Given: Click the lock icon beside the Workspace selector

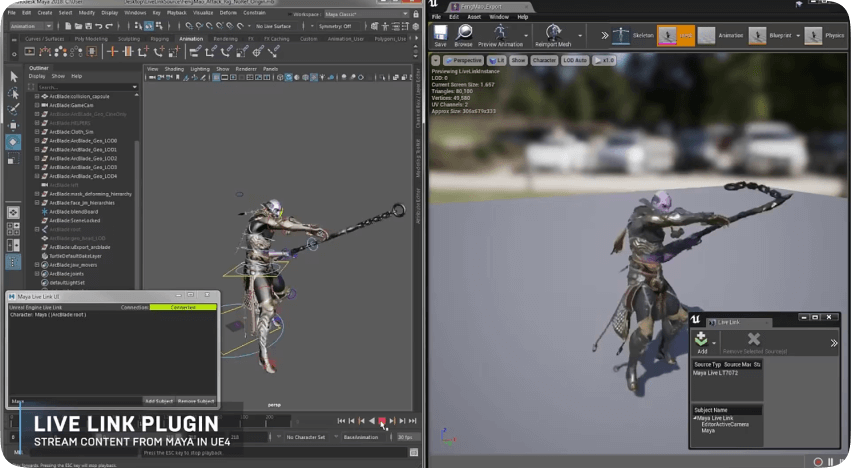Looking at the screenshot, I should (416, 14).
